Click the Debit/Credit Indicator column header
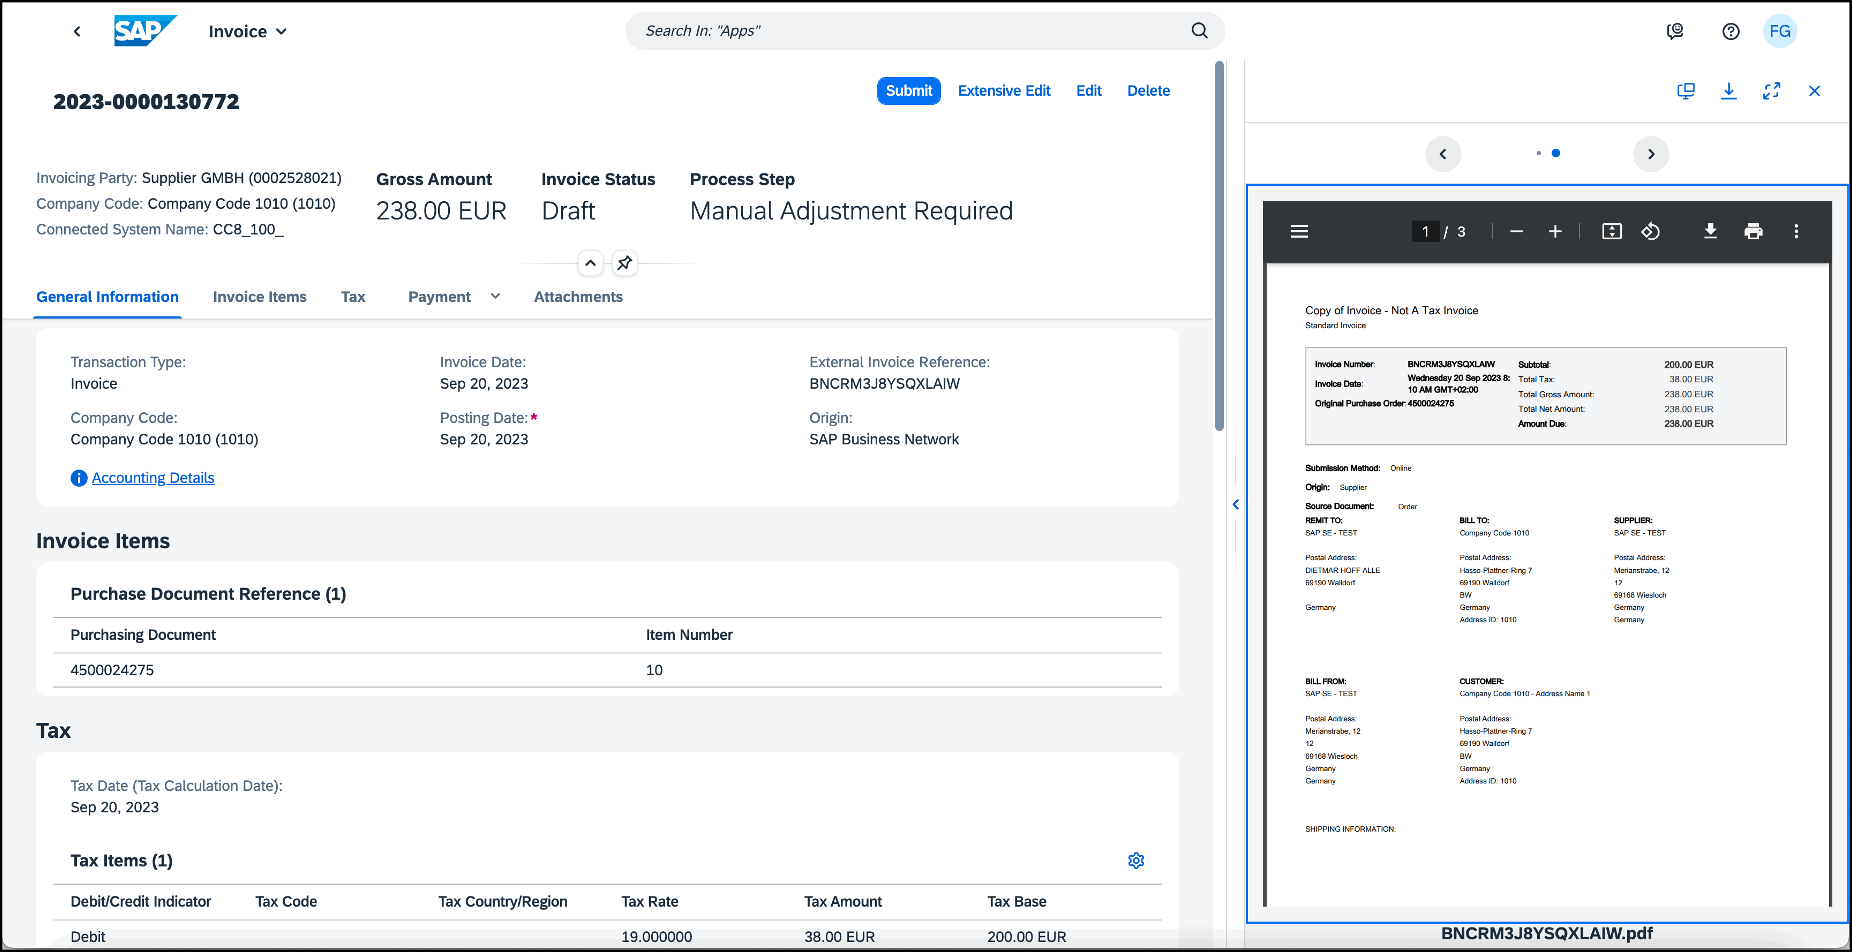Image resolution: width=1852 pixels, height=952 pixels. tap(141, 902)
